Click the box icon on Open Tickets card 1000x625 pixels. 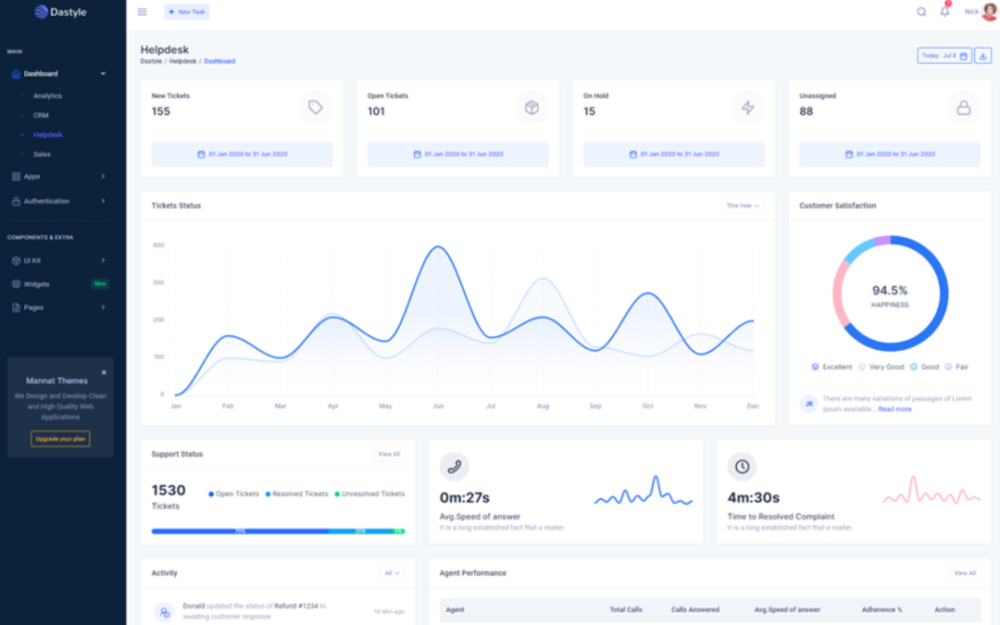532,108
